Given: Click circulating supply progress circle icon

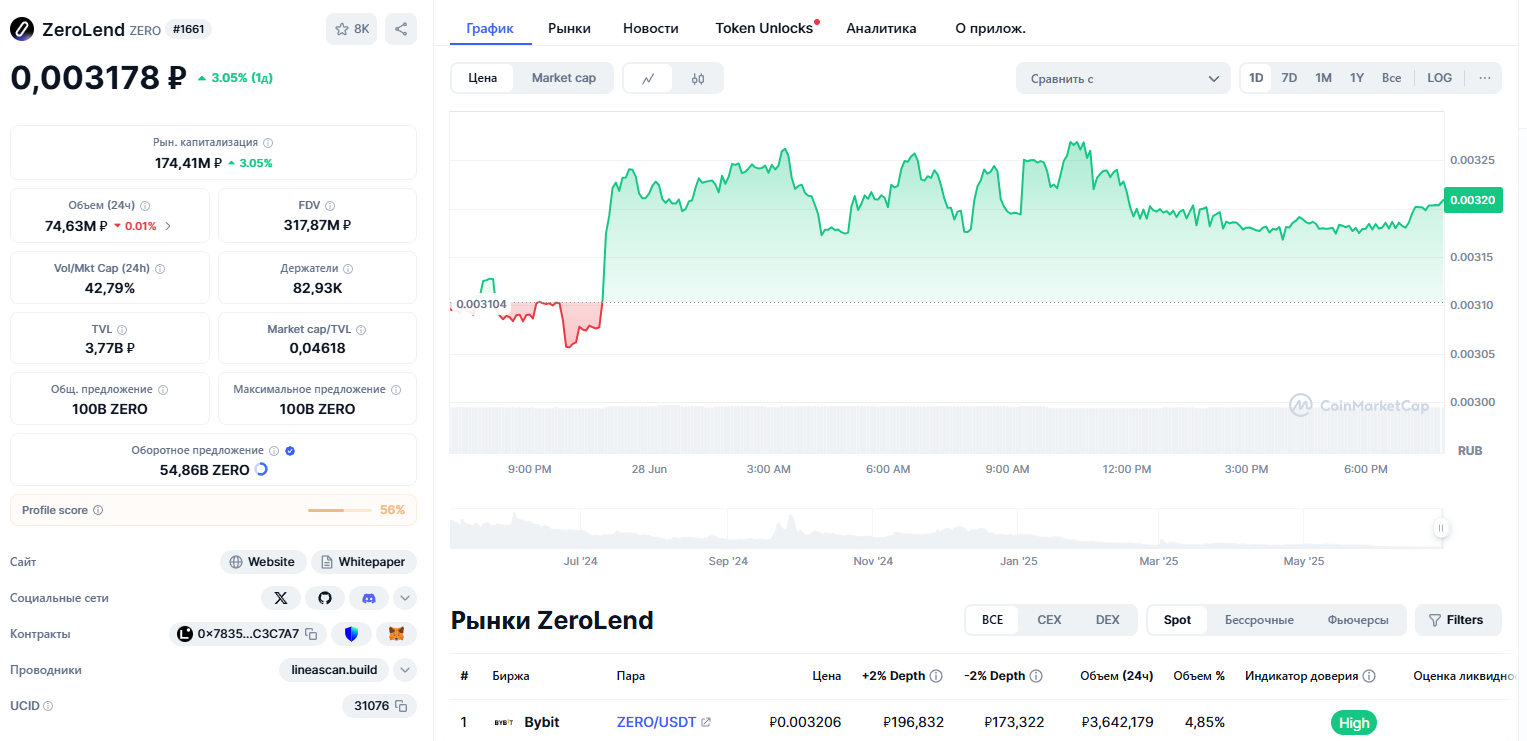Looking at the screenshot, I should (x=261, y=470).
